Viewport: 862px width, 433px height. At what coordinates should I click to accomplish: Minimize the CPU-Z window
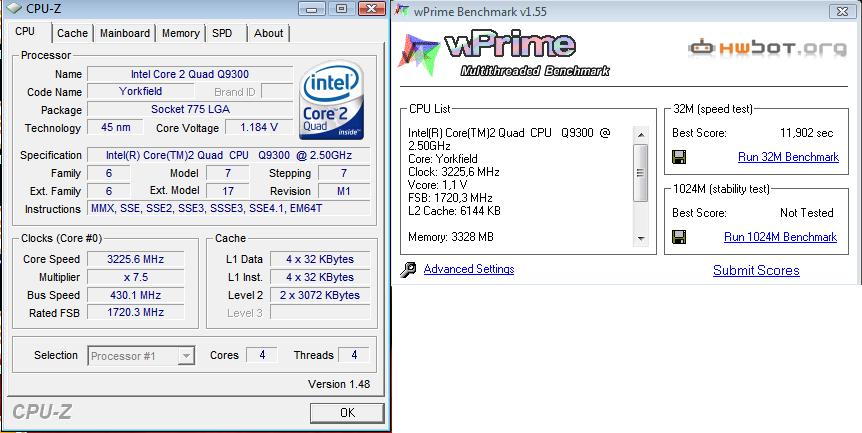coord(312,9)
